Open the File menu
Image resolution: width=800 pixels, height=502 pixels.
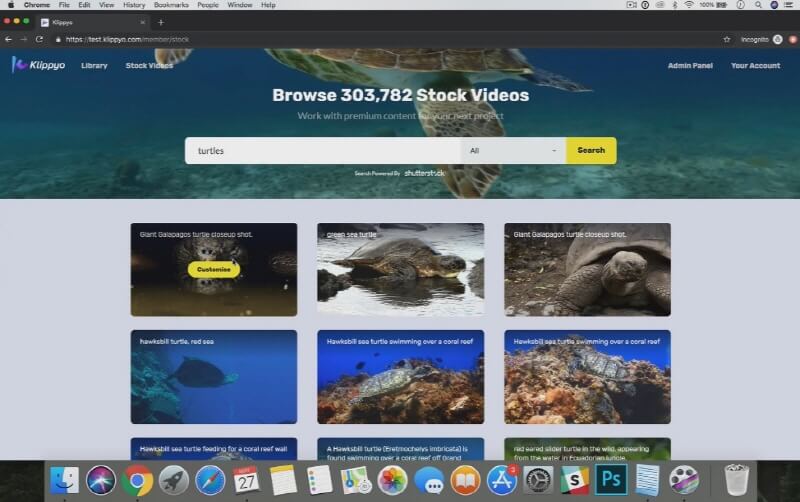coord(64,5)
